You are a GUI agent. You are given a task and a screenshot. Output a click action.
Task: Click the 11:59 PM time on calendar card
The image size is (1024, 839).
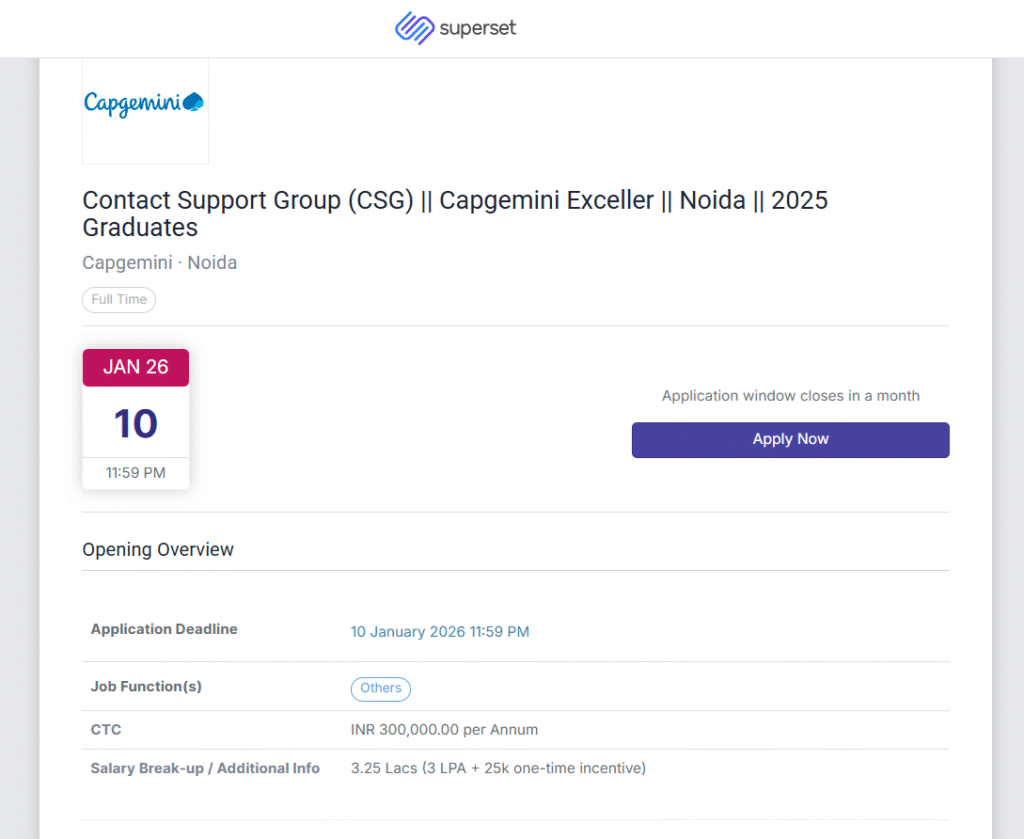pos(136,473)
